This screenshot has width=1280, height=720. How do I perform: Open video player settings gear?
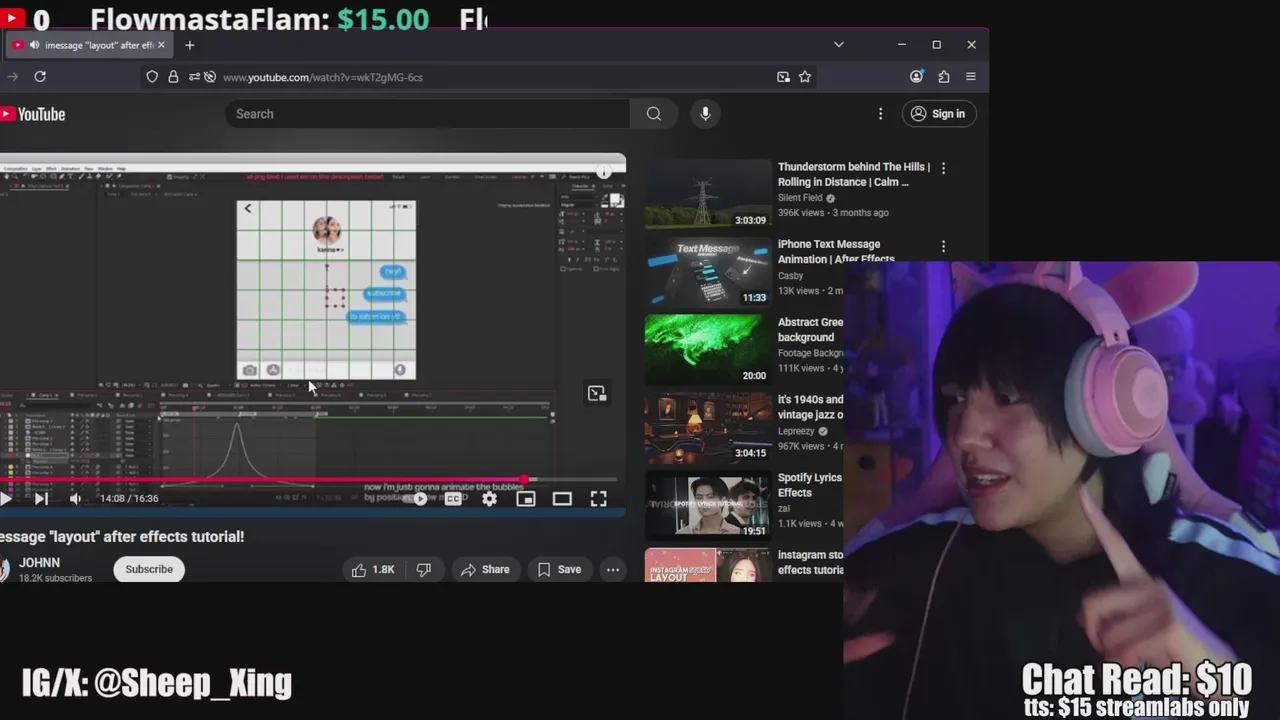[489, 498]
